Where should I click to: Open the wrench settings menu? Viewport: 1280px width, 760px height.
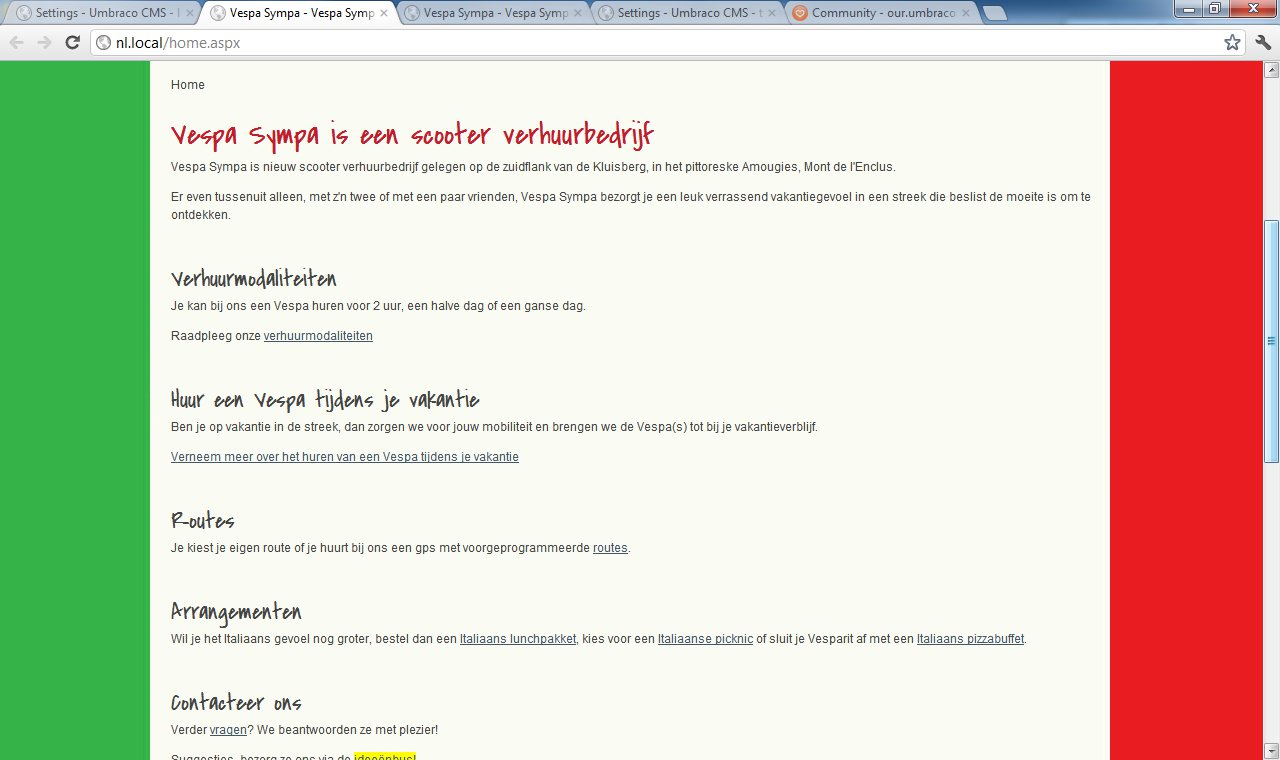click(x=1263, y=42)
